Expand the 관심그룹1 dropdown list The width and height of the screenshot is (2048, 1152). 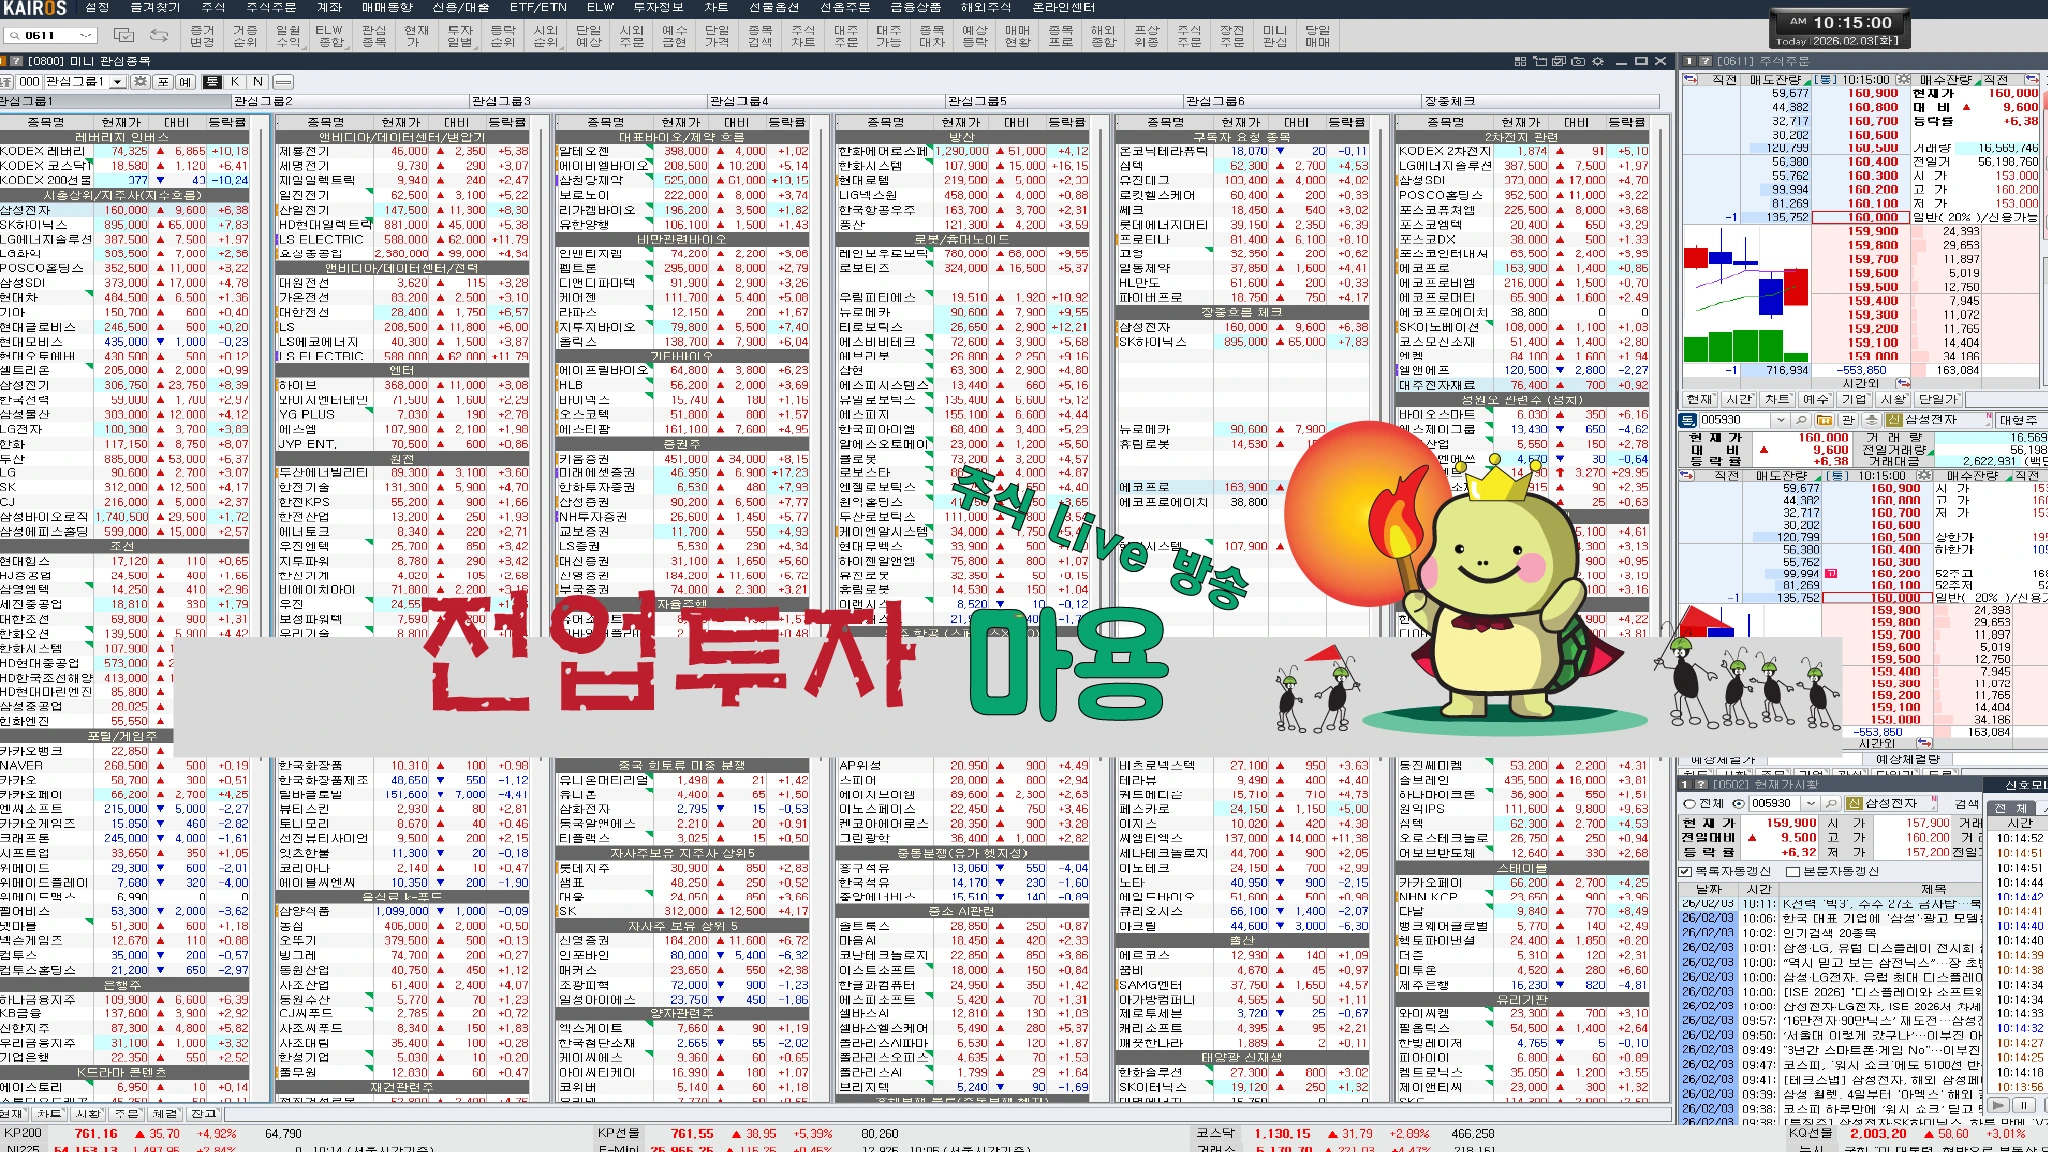click(116, 81)
